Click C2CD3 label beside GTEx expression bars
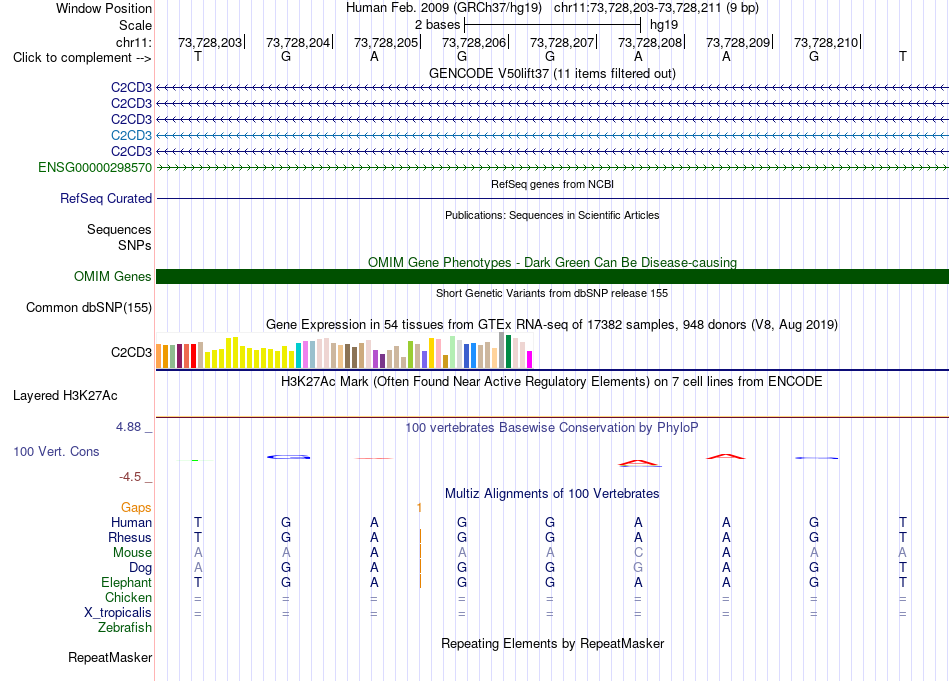The image size is (950, 681). pos(131,352)
